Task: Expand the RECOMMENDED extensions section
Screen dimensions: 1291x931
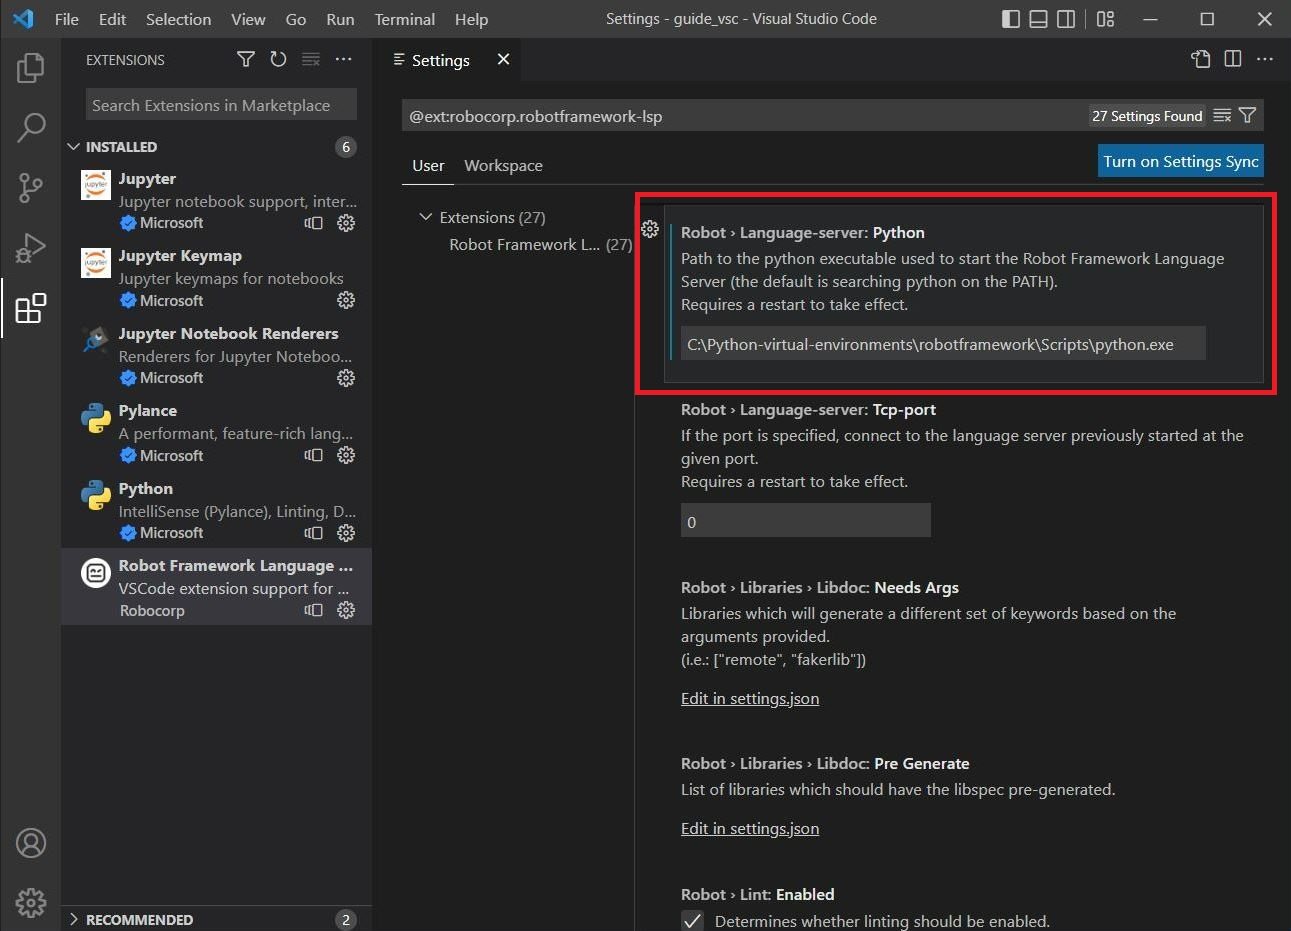Action: coord(216,920)
